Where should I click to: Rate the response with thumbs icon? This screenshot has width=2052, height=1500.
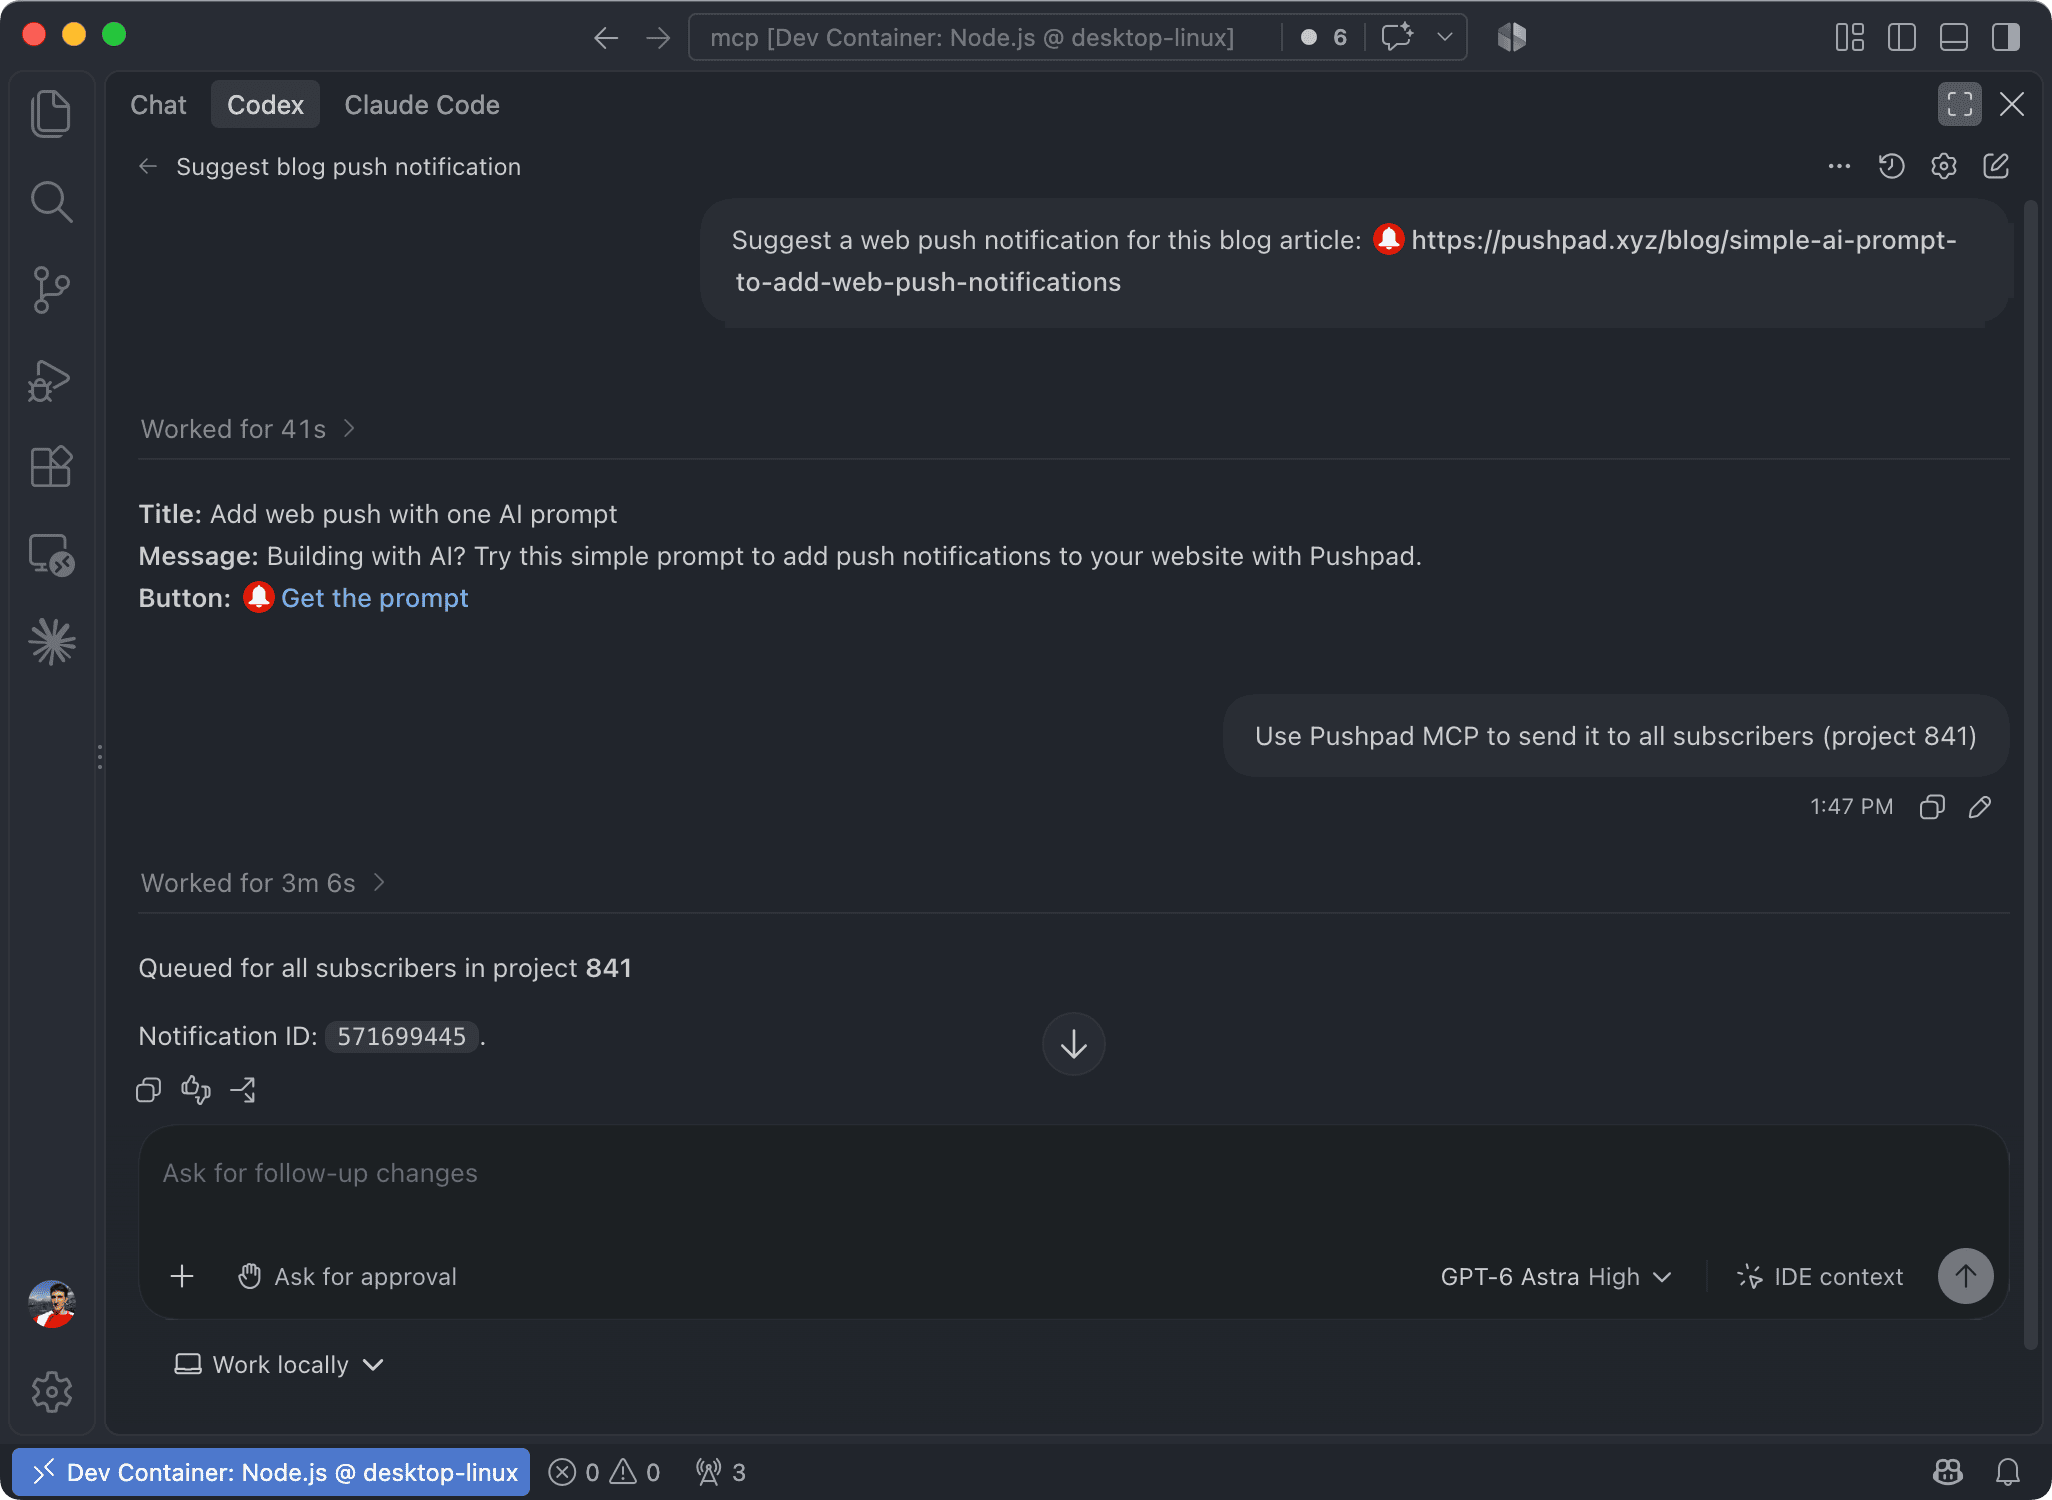(196, 1089)
